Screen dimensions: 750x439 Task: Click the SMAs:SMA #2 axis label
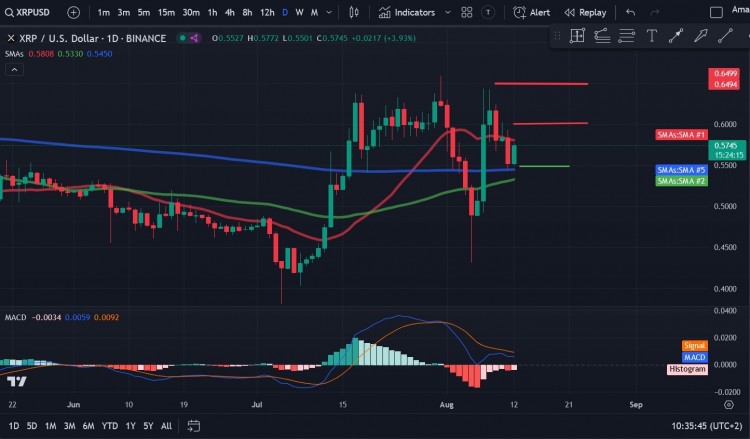[681, 181]
